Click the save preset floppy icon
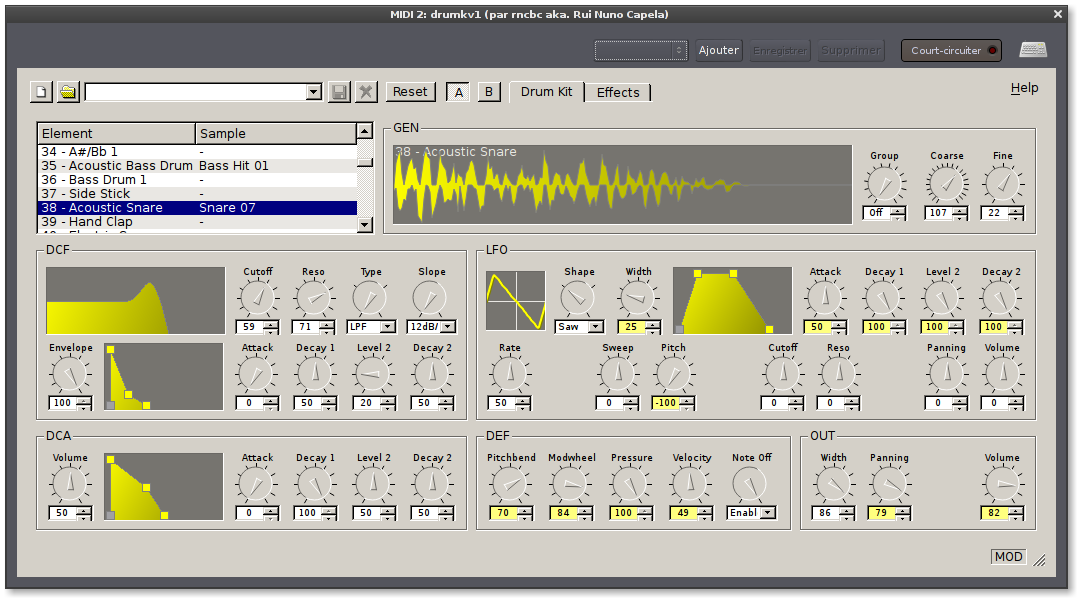 tap(339, 92)
